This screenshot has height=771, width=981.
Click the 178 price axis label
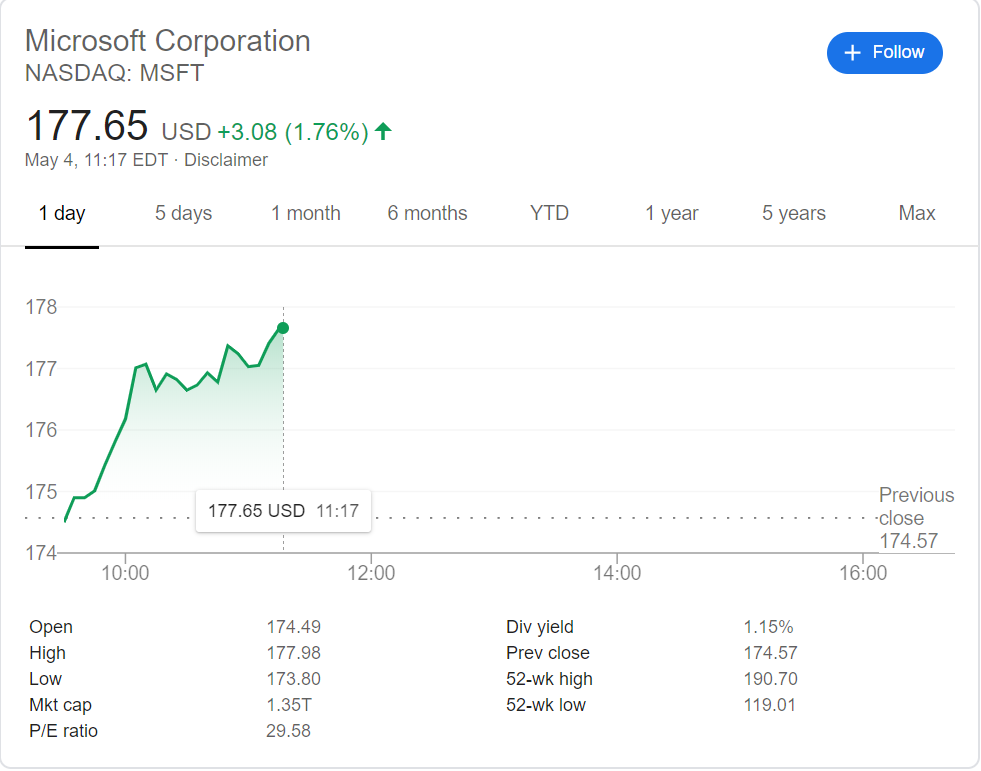click(41, 307)
